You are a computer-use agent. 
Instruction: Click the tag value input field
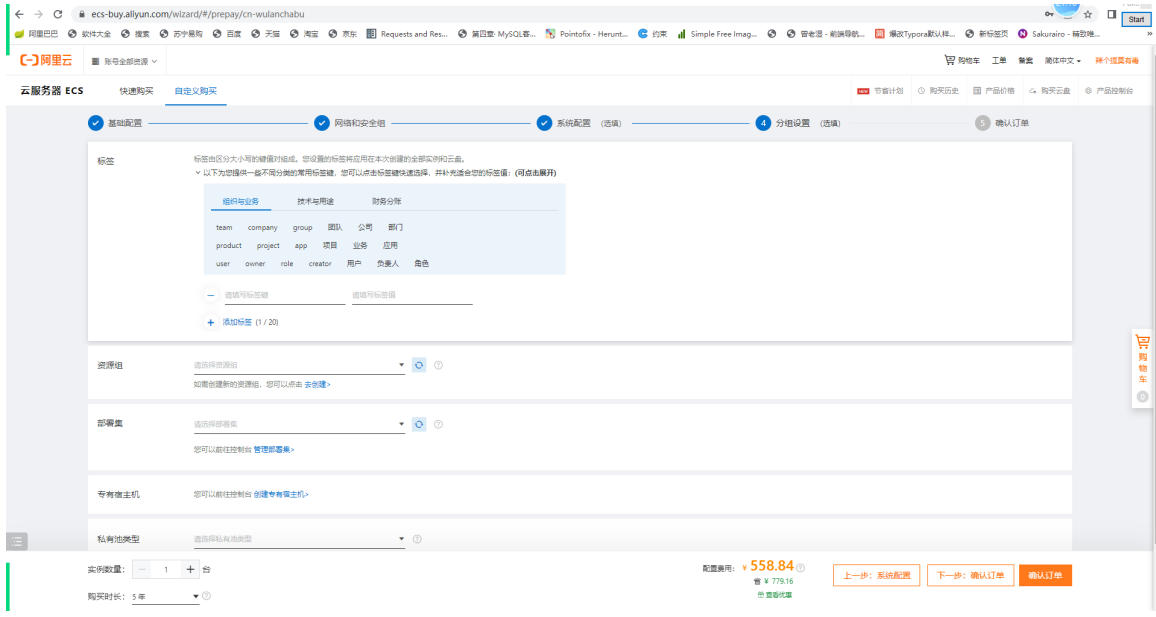411,295
